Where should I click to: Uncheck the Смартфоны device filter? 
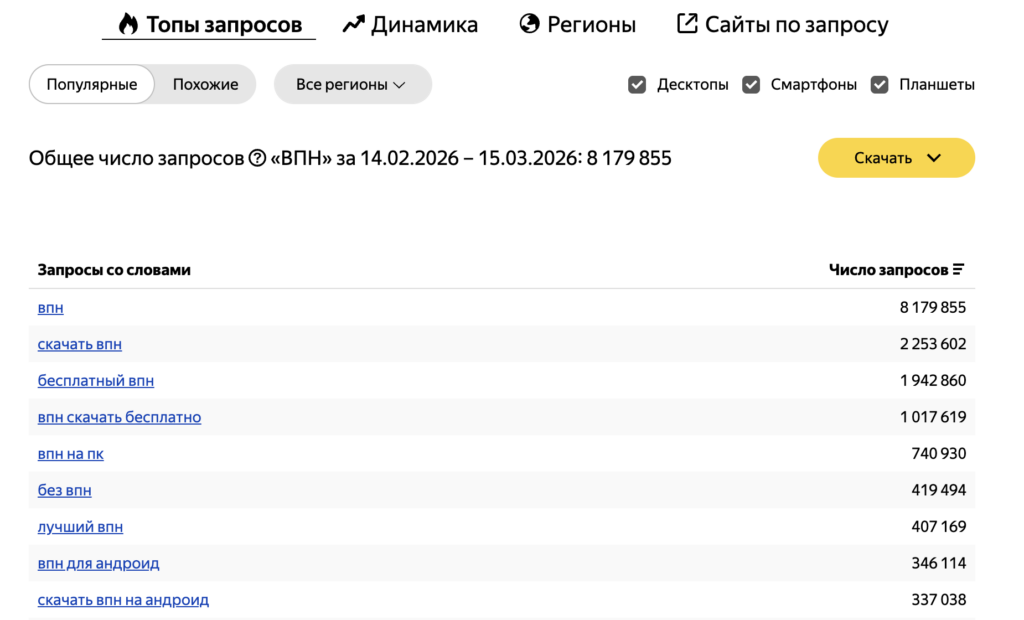click(751, 85)
